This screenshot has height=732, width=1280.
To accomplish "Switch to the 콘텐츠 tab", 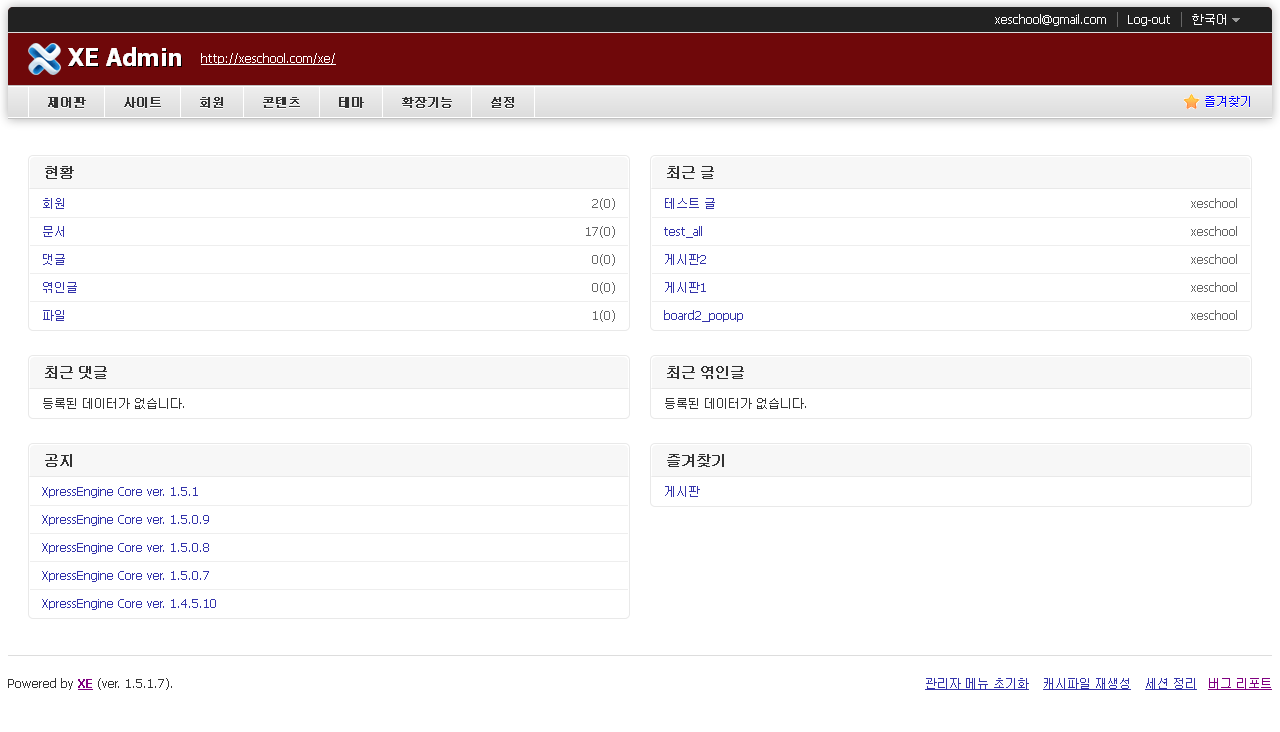I will pos(281,101).
